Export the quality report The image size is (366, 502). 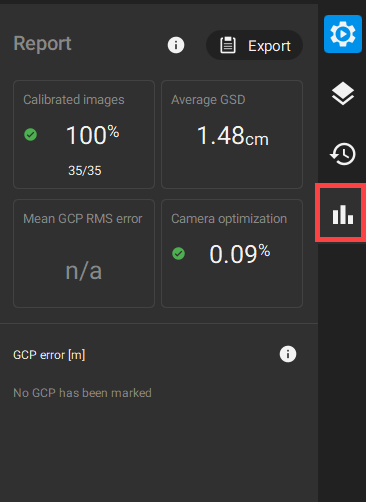tap(255, 45)
